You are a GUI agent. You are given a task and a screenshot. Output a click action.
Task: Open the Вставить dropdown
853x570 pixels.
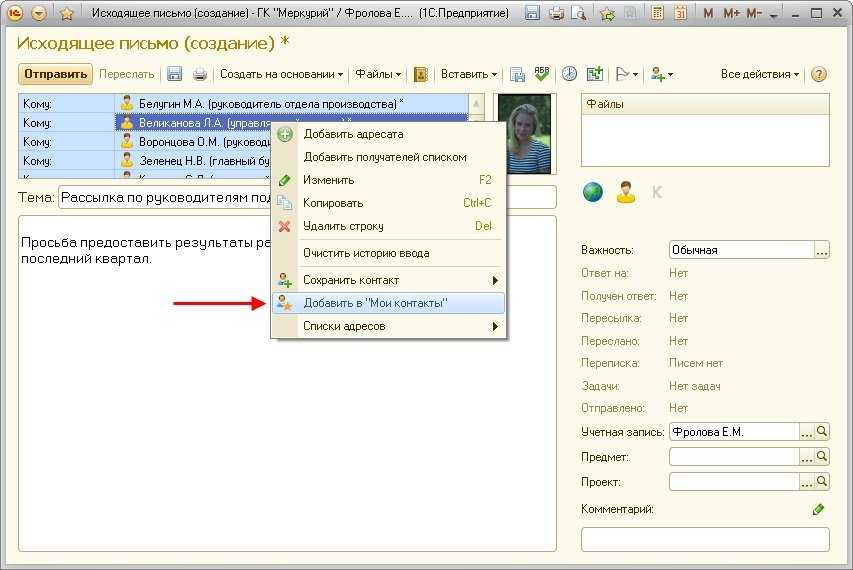point(468,74)
